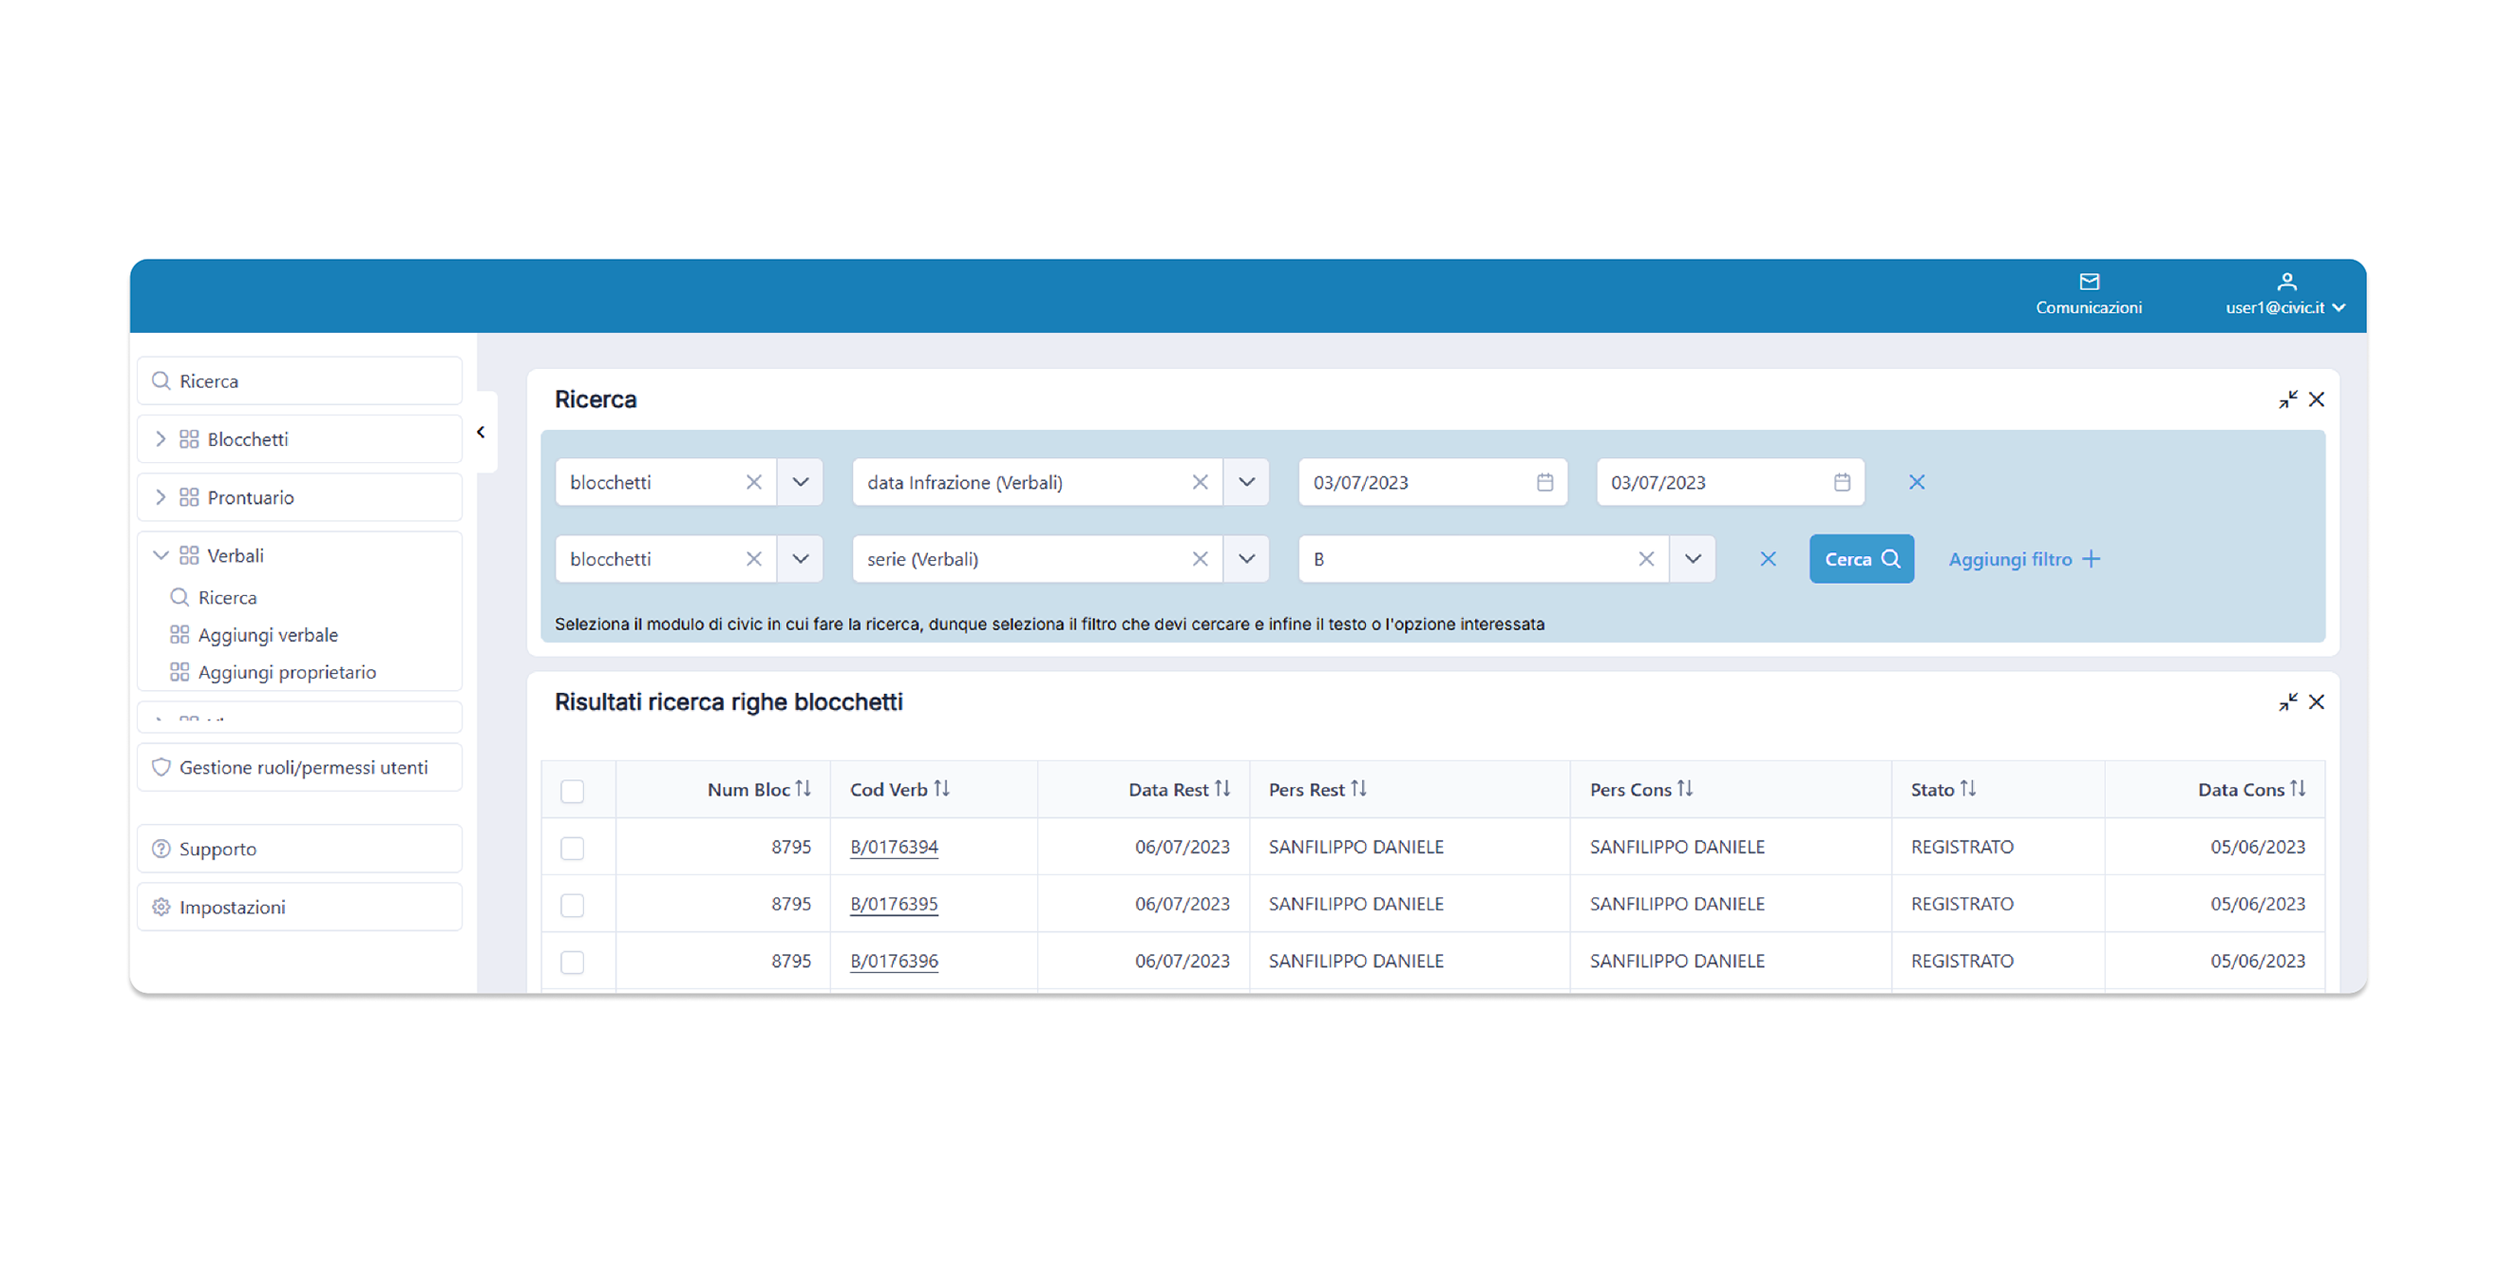Click the sidebar Ricerca search field

pos(300,381)
